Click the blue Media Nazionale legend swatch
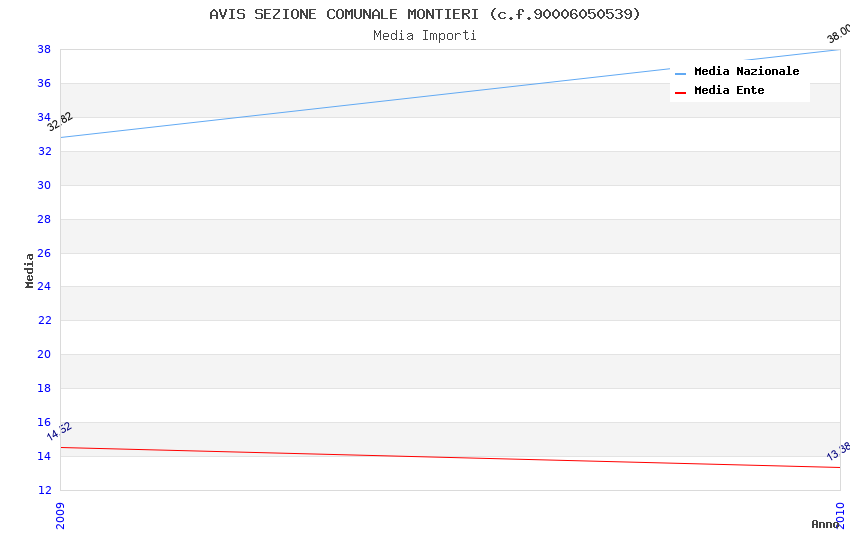This screenshot has width=850, height=550. [x=680, y=73]
